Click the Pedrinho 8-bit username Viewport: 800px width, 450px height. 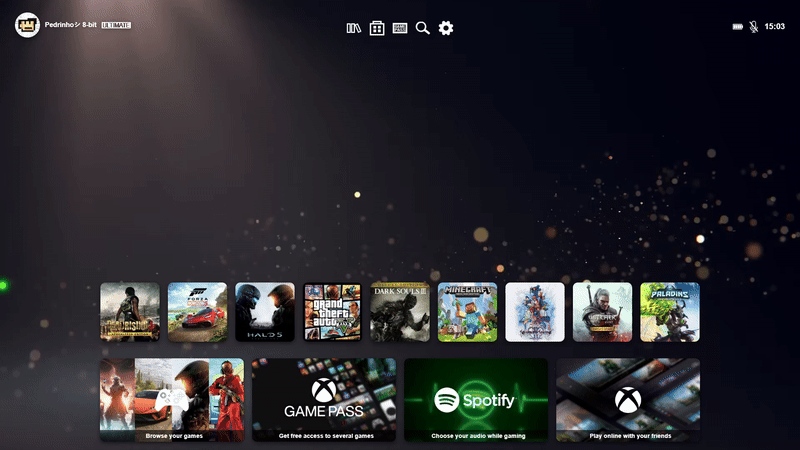pos(70,24)
